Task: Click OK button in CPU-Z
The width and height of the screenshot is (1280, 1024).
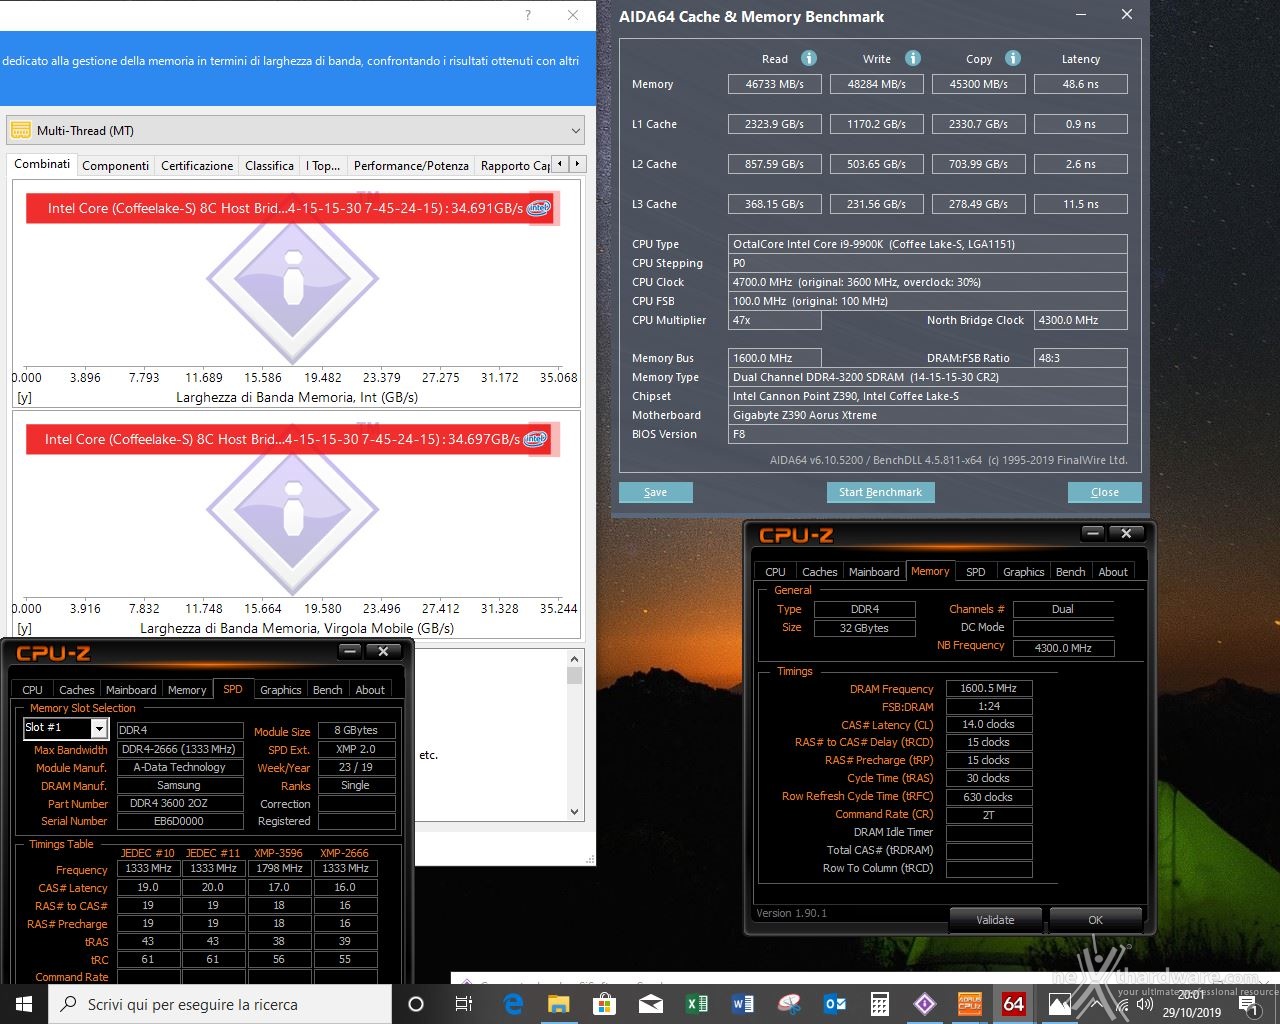Action: point(1095,920)
